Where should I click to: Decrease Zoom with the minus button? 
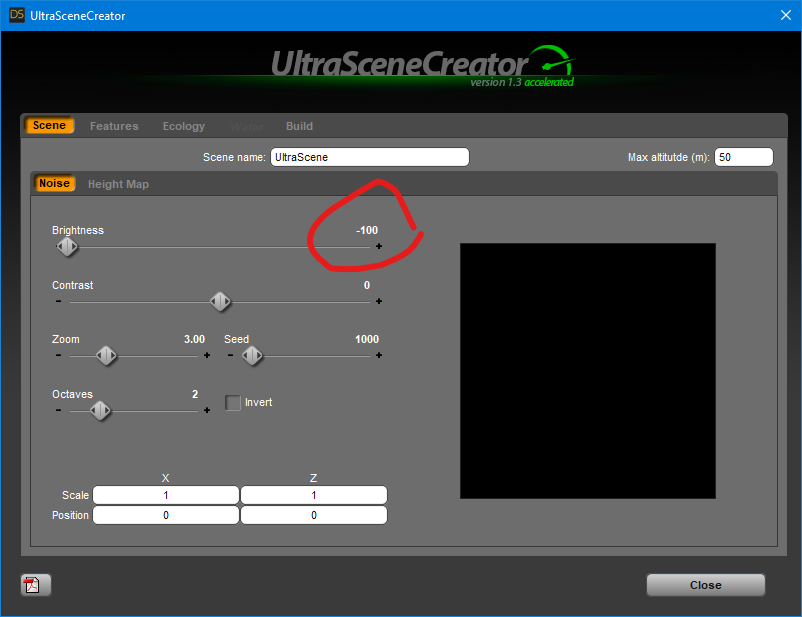pos(58,355)
